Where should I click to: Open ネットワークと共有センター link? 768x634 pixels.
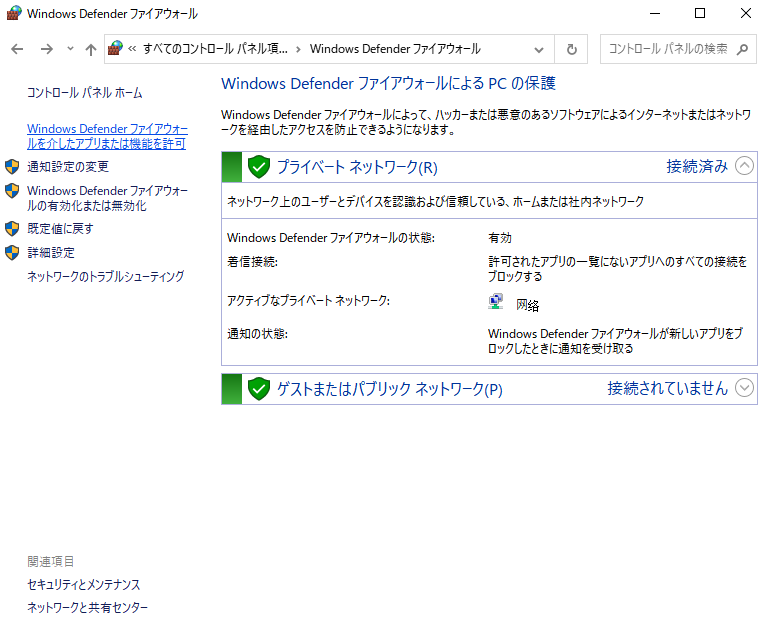[87, 608]
